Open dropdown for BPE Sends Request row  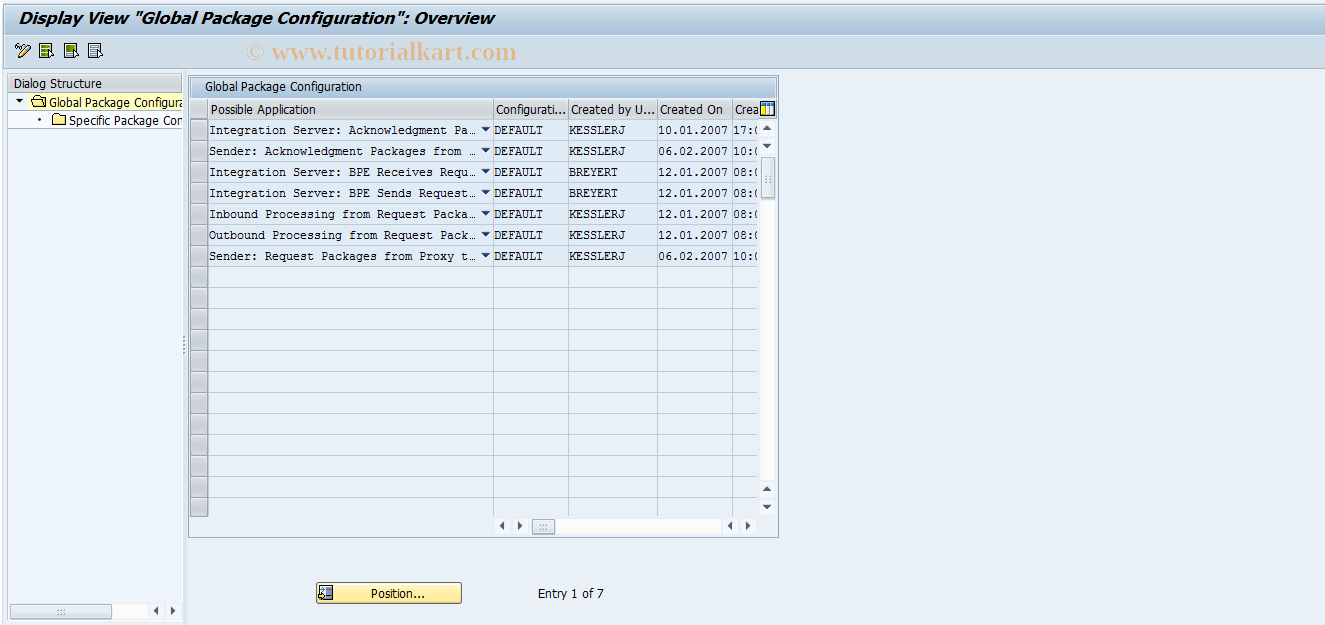[x=486, y=193]
